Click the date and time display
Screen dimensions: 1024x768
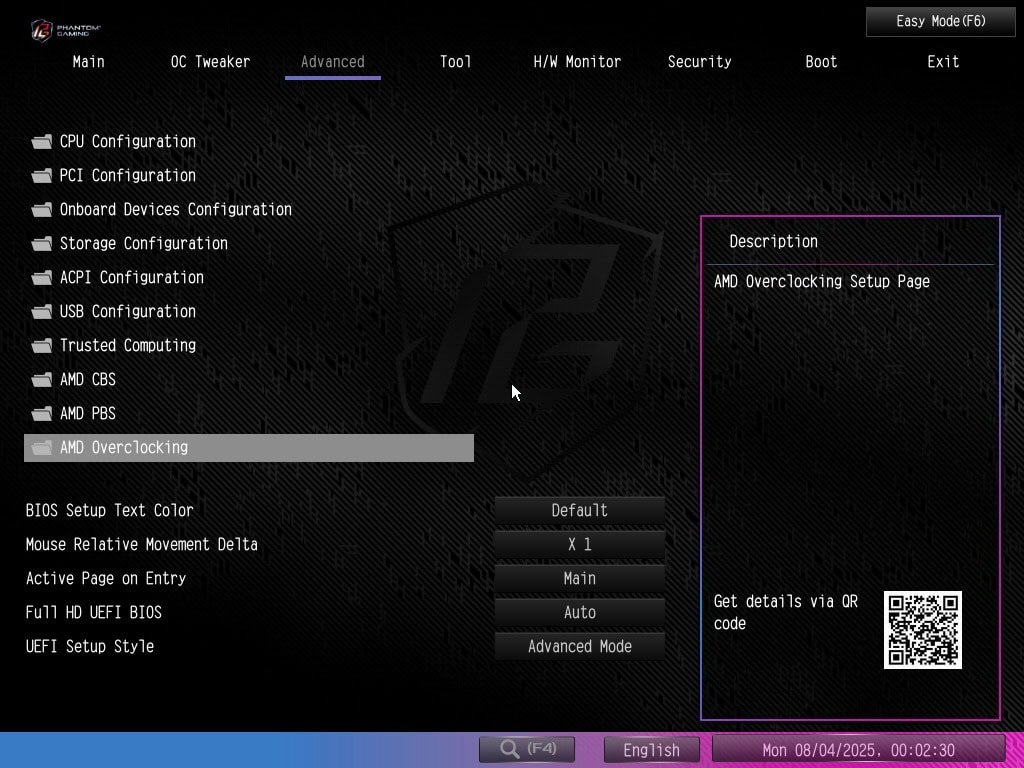(858, 750)
